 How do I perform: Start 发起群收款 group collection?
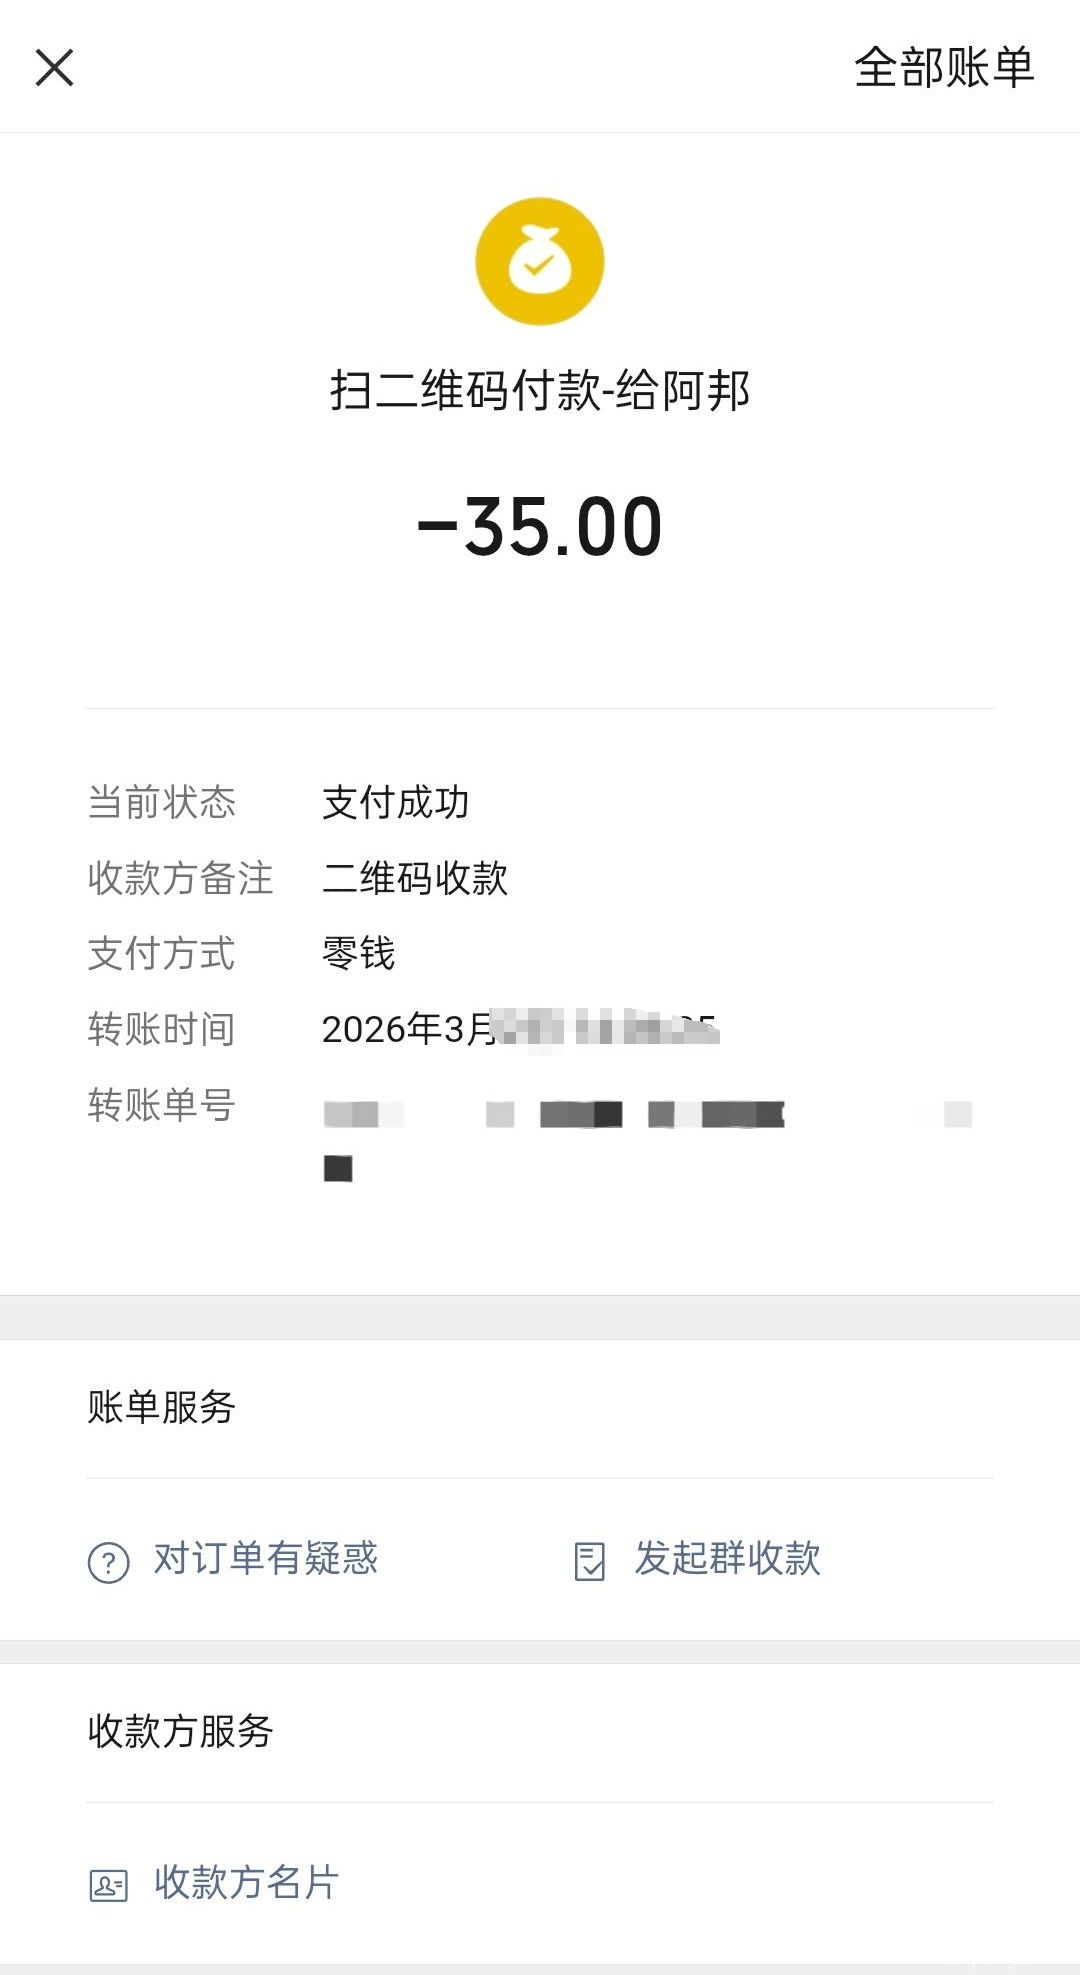[728, 1558]
